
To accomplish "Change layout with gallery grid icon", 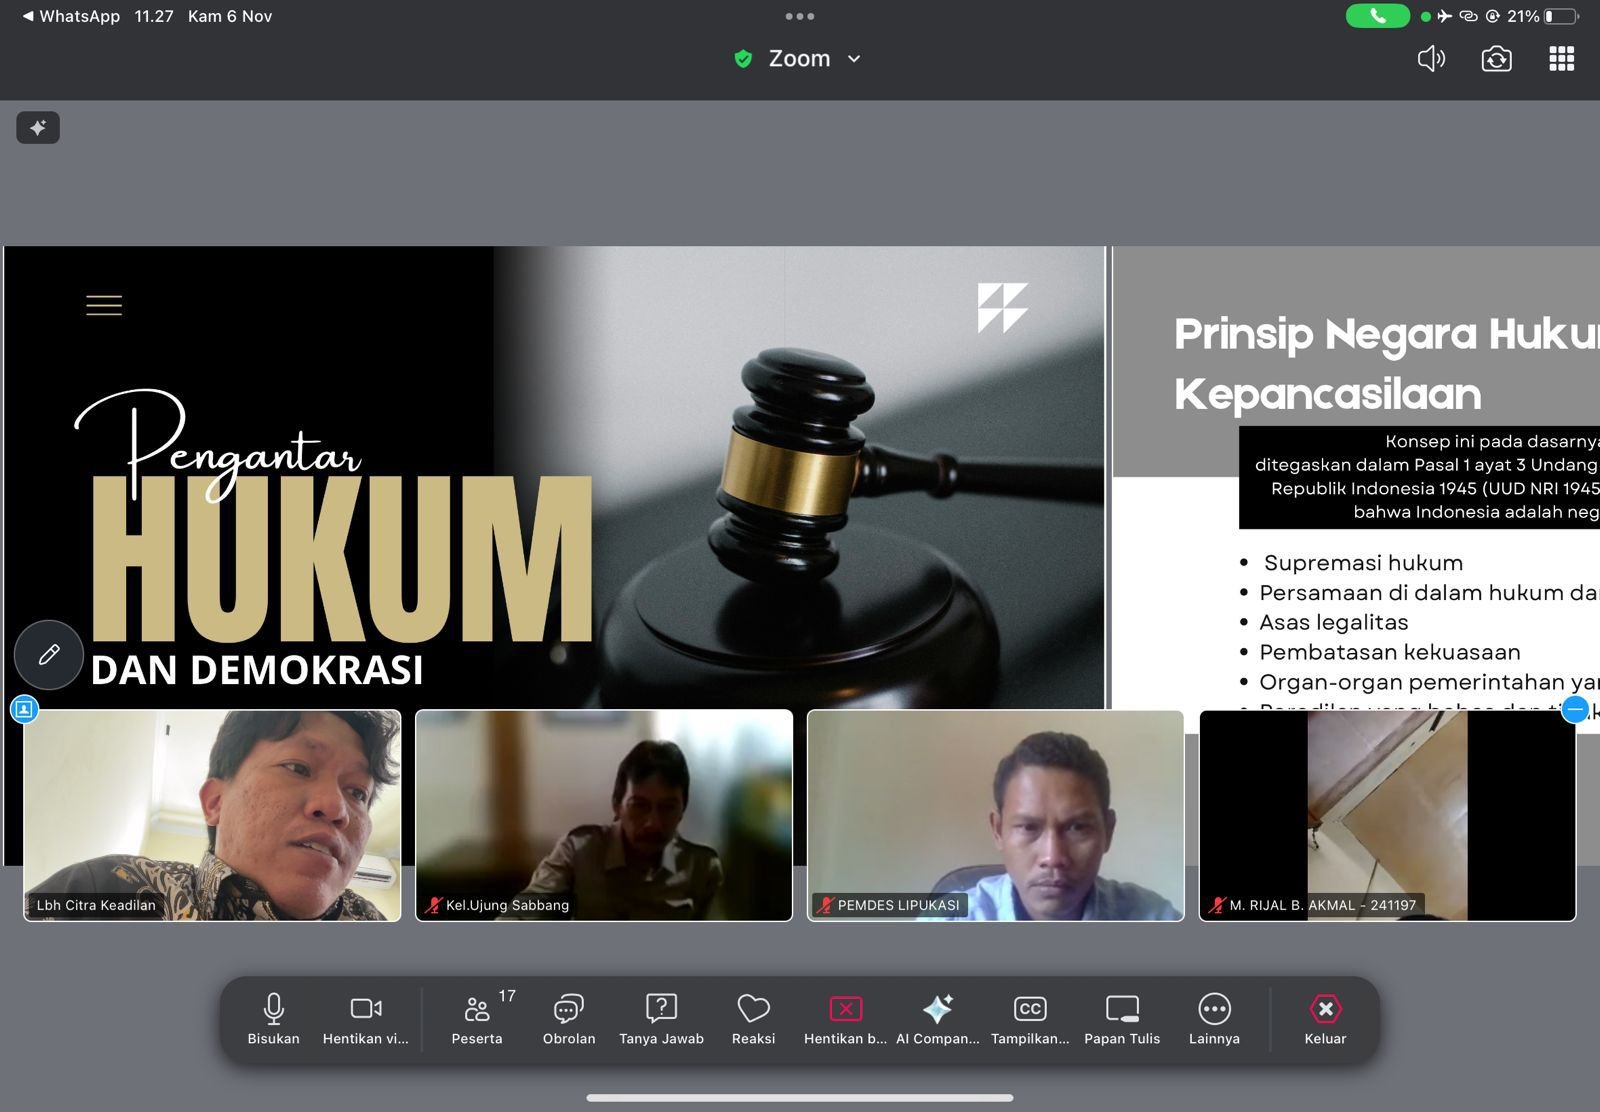I will tap(1561, 59).
